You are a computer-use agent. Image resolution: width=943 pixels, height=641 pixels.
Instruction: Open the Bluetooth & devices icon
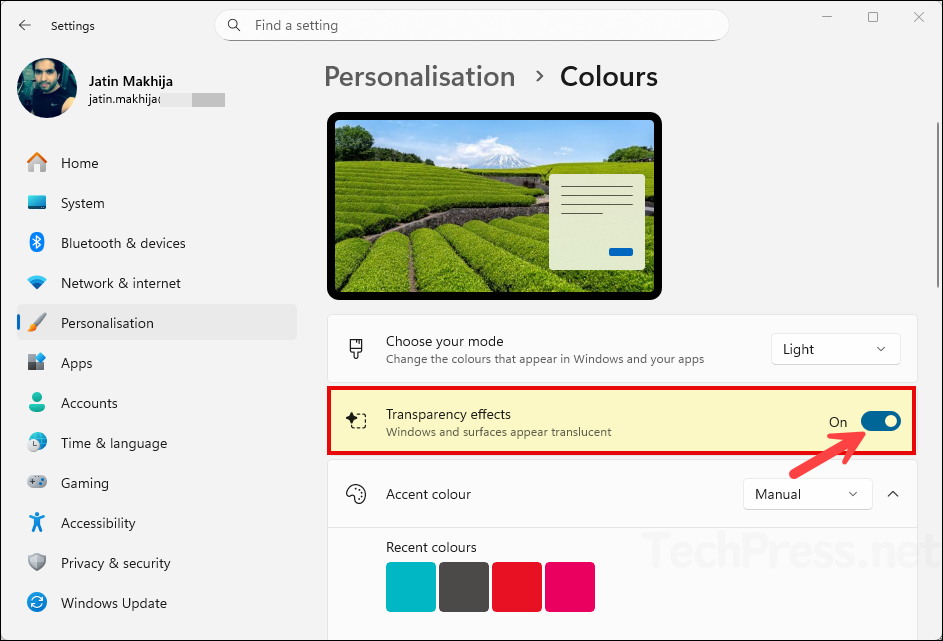tap(37, 243)
